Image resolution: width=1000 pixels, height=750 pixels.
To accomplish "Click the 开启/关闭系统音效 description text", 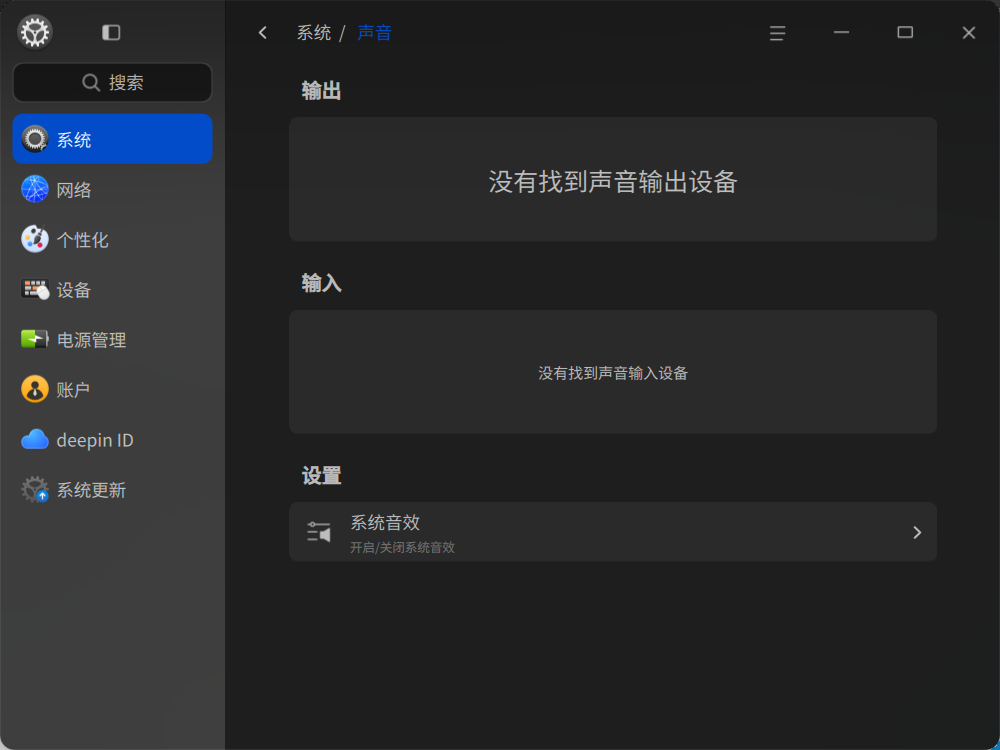I will [x=402, y=547].
